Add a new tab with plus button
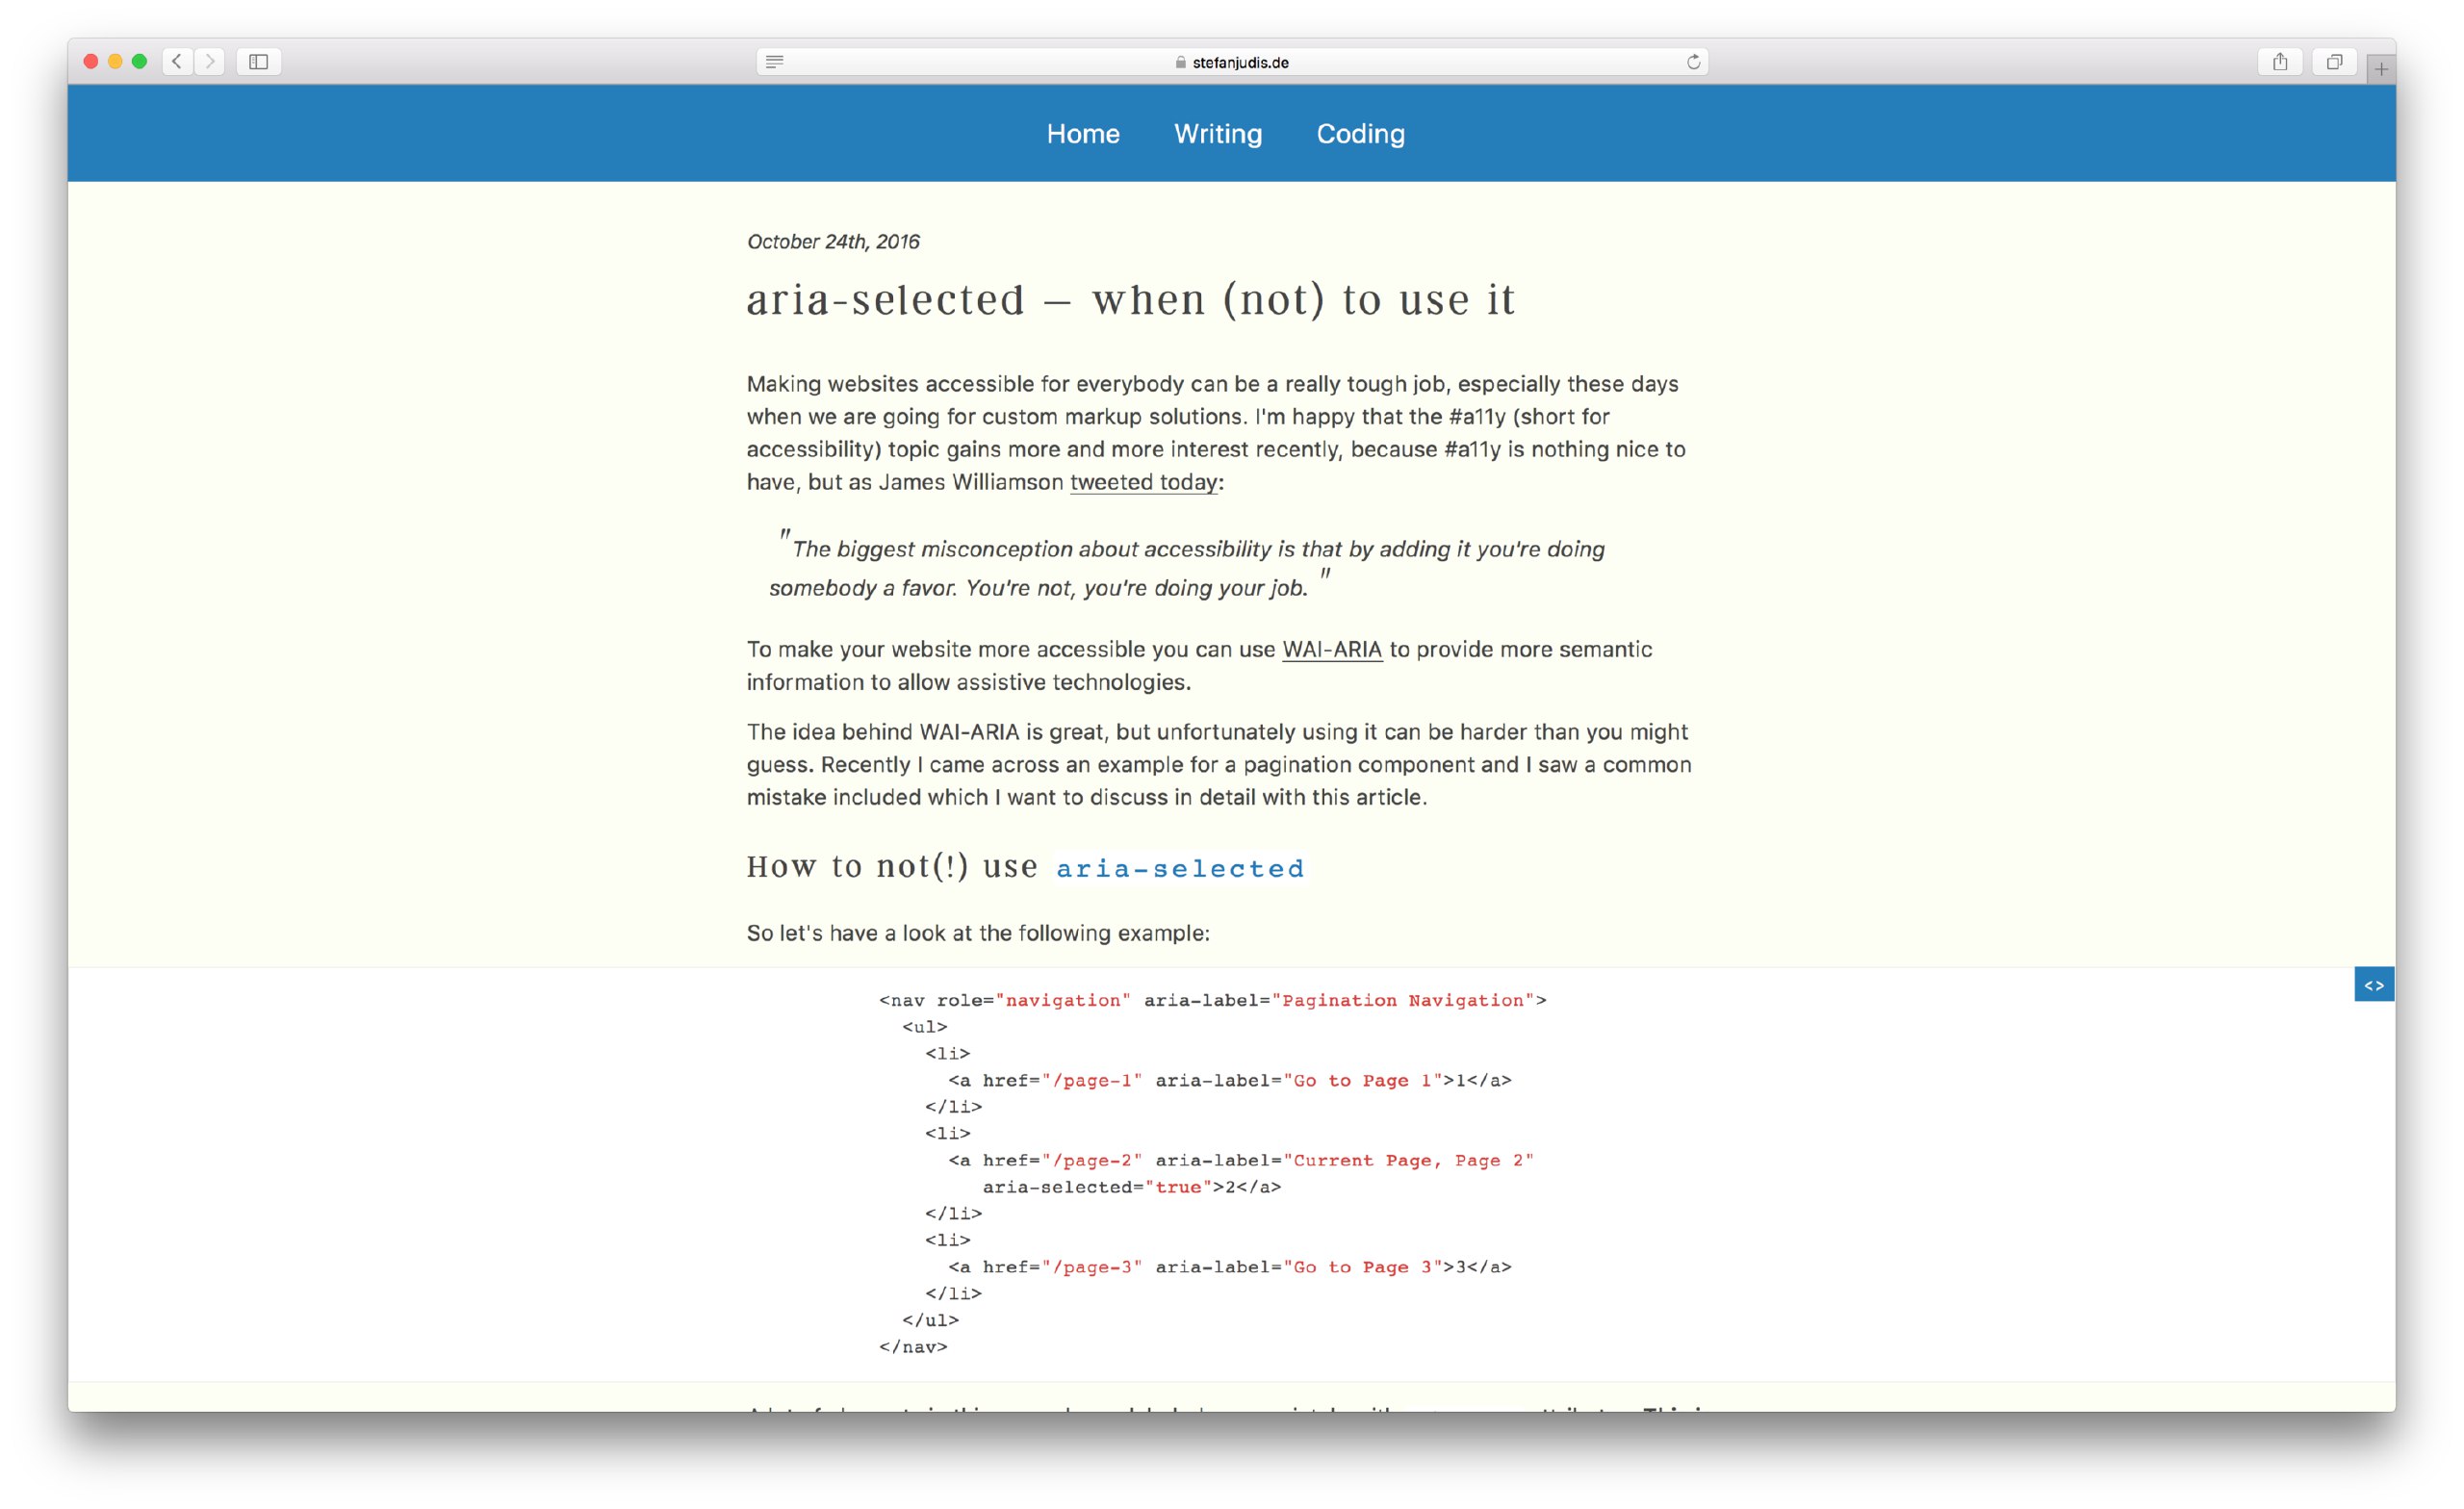This screenshot has height=1509, width=2464. point(2381,69)
